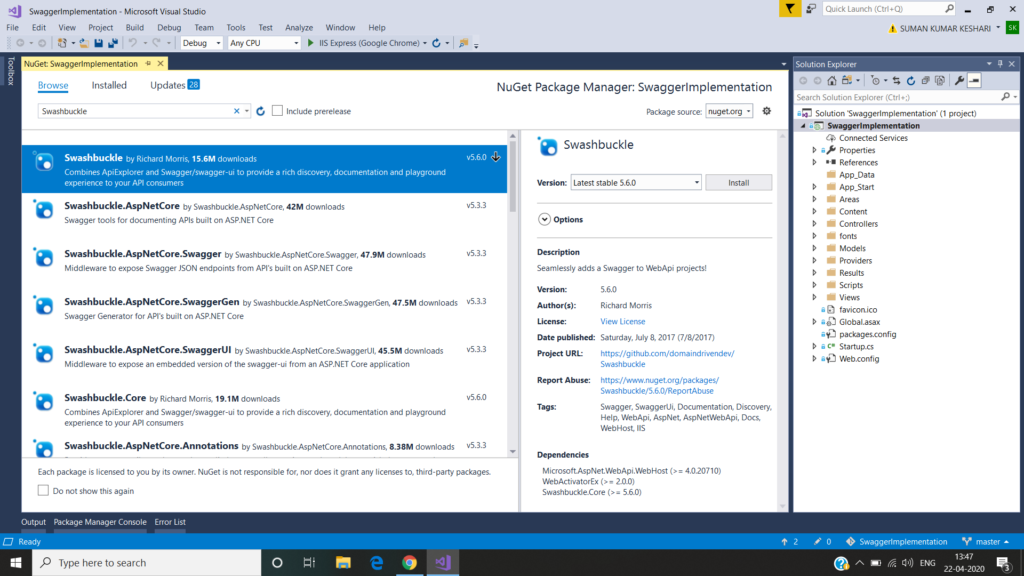The image size is (1024, 576).
Task: Click the Quick Launch search box
Action: pyautogui.click(x=888, y=8)
